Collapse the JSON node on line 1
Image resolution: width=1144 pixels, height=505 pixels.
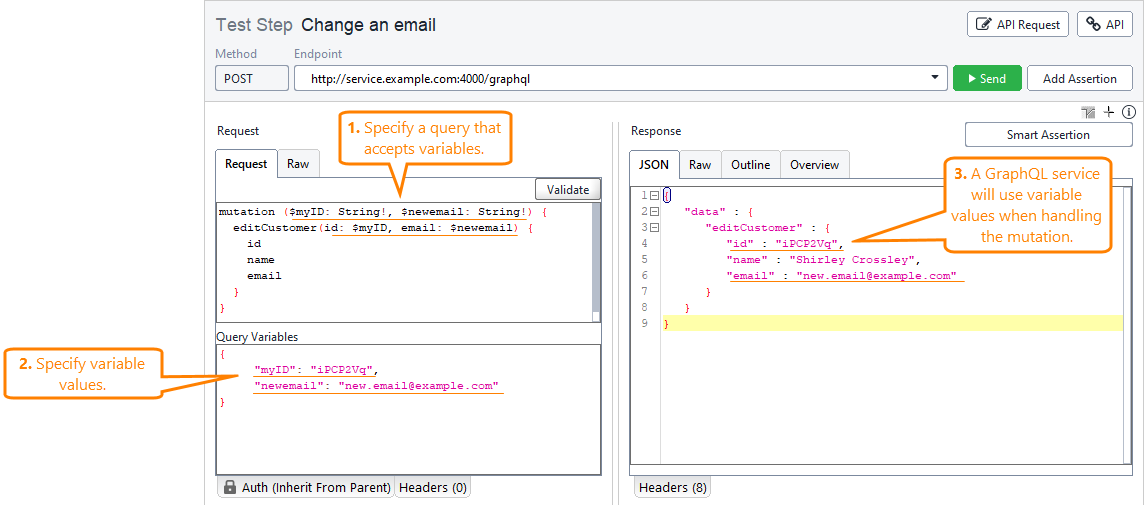pyautogui.click(x=654, y=195)
